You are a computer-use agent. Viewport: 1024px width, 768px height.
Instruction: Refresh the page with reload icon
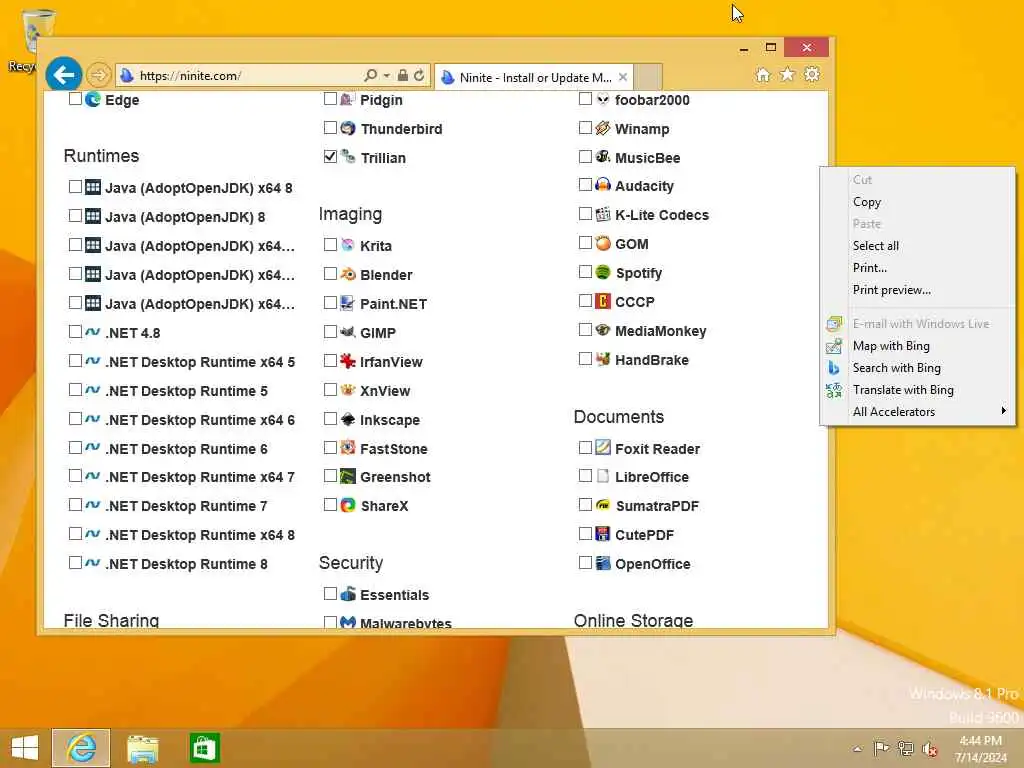tap(419, 76)
